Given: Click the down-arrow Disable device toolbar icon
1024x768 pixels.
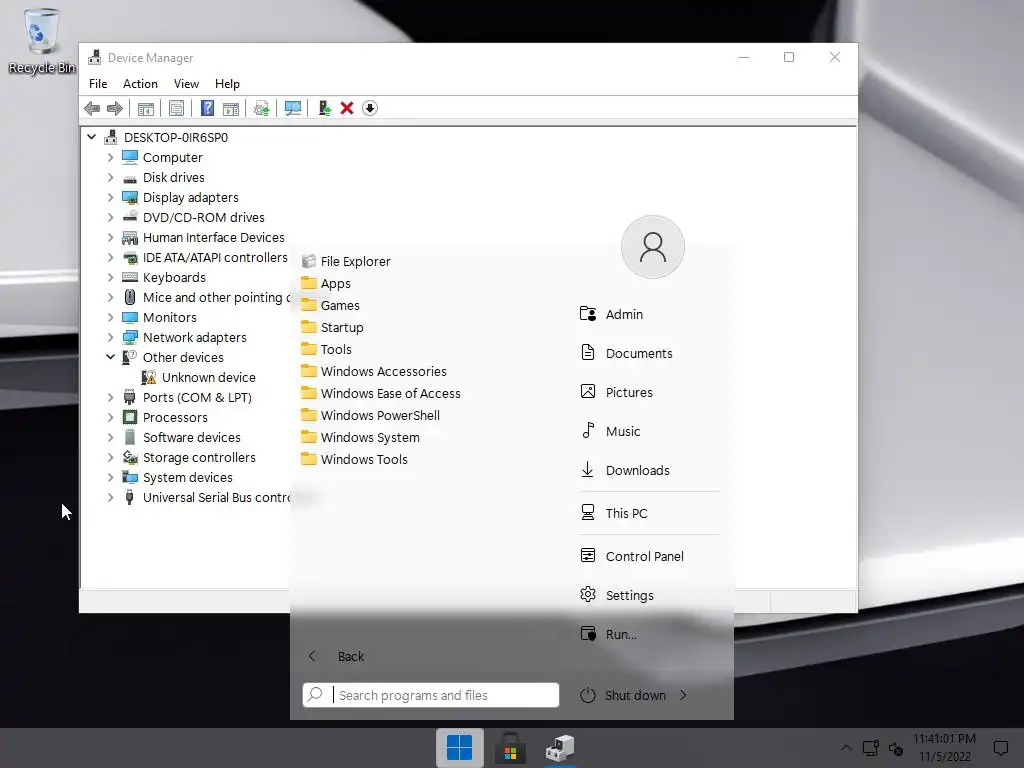Looking at the screenshot, I should pos(370,108).
